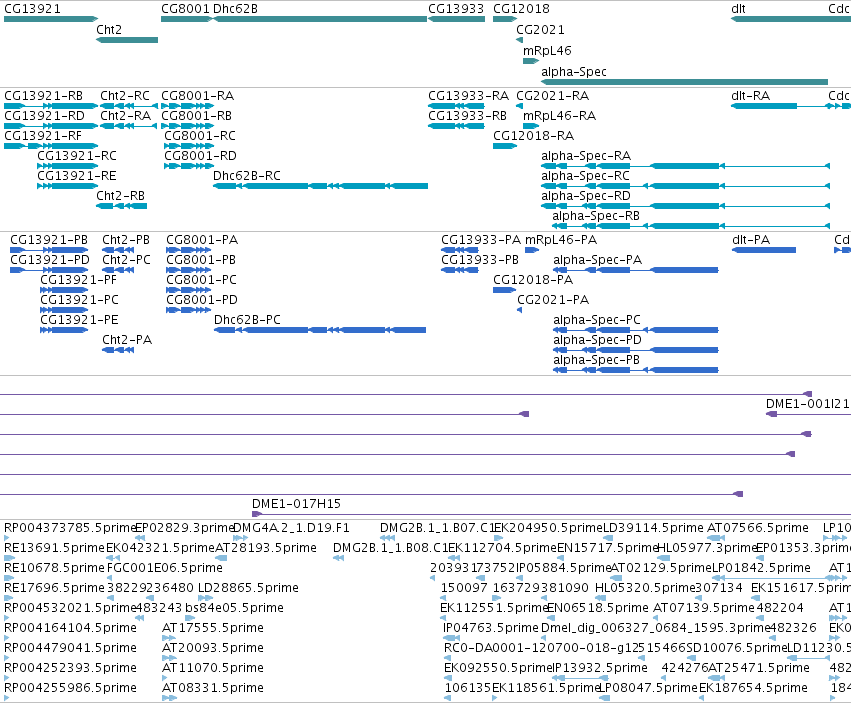Image resolution: width=851 pixels, height=703 pixels.
Task: Select the CG2021-RA transcript label
Action: 552,96
